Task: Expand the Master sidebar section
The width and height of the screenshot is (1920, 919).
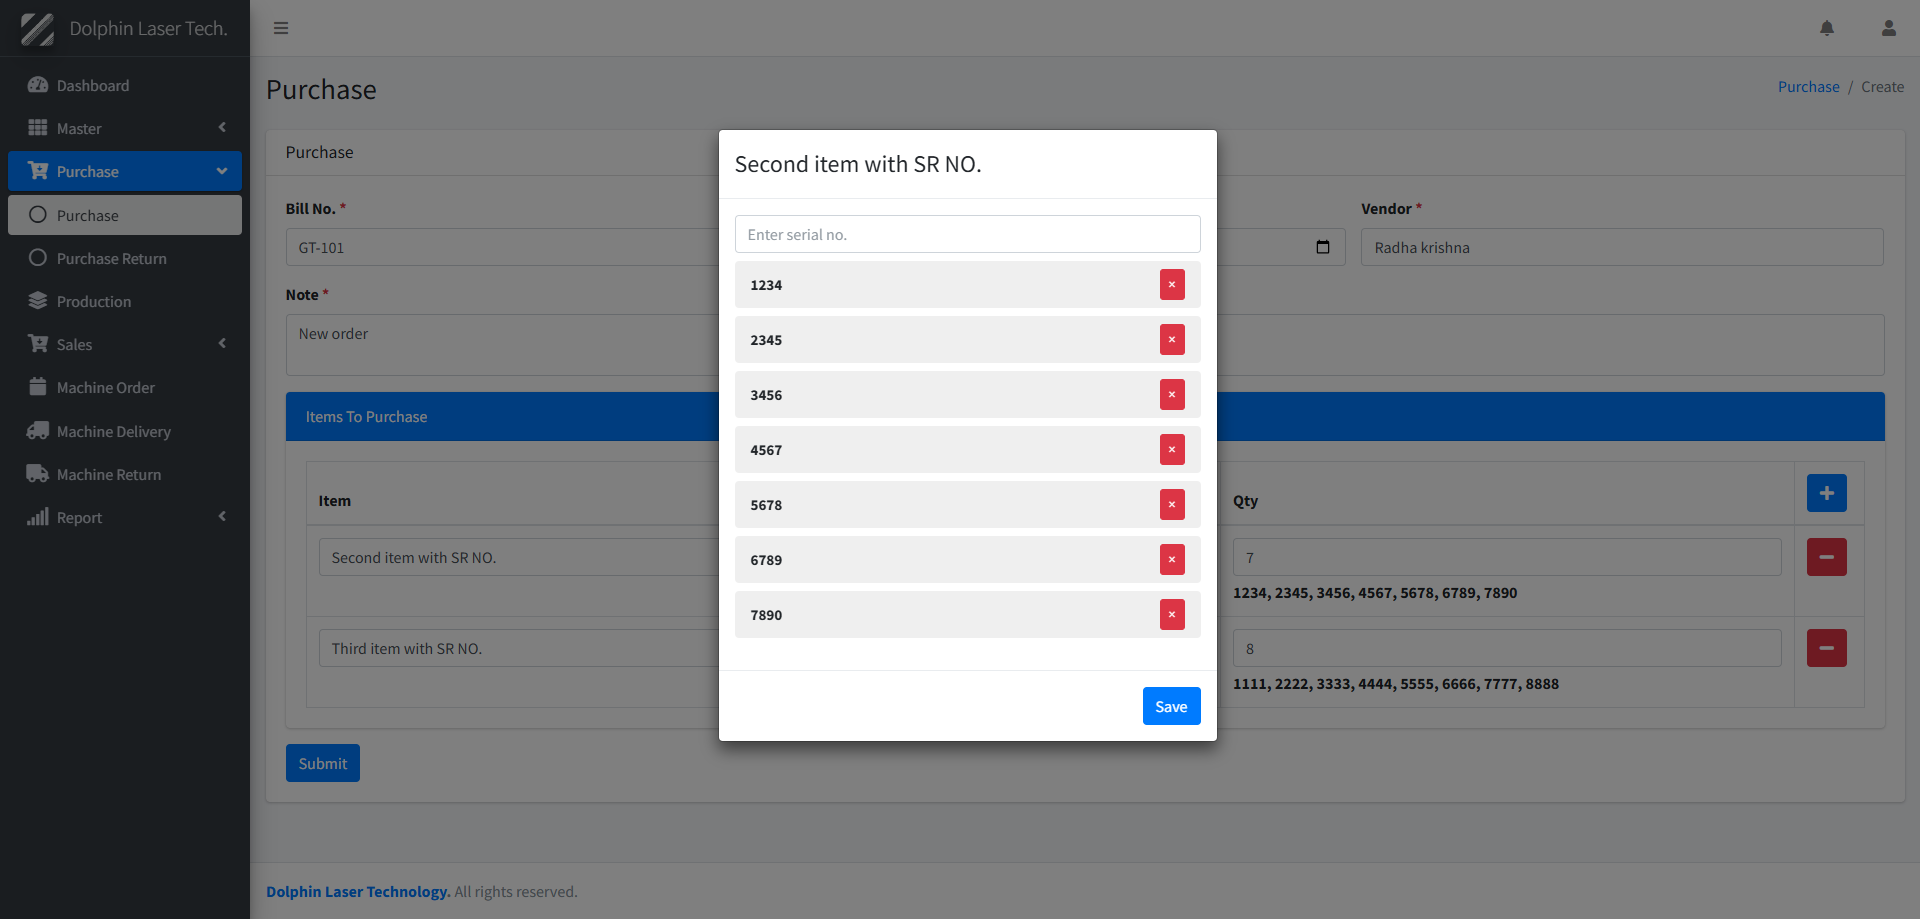Action: (222, 128)
